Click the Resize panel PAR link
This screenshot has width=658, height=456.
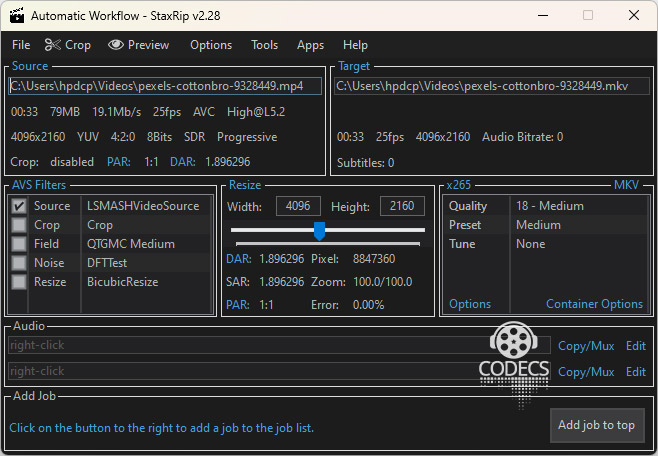click(x=238, y=305)
